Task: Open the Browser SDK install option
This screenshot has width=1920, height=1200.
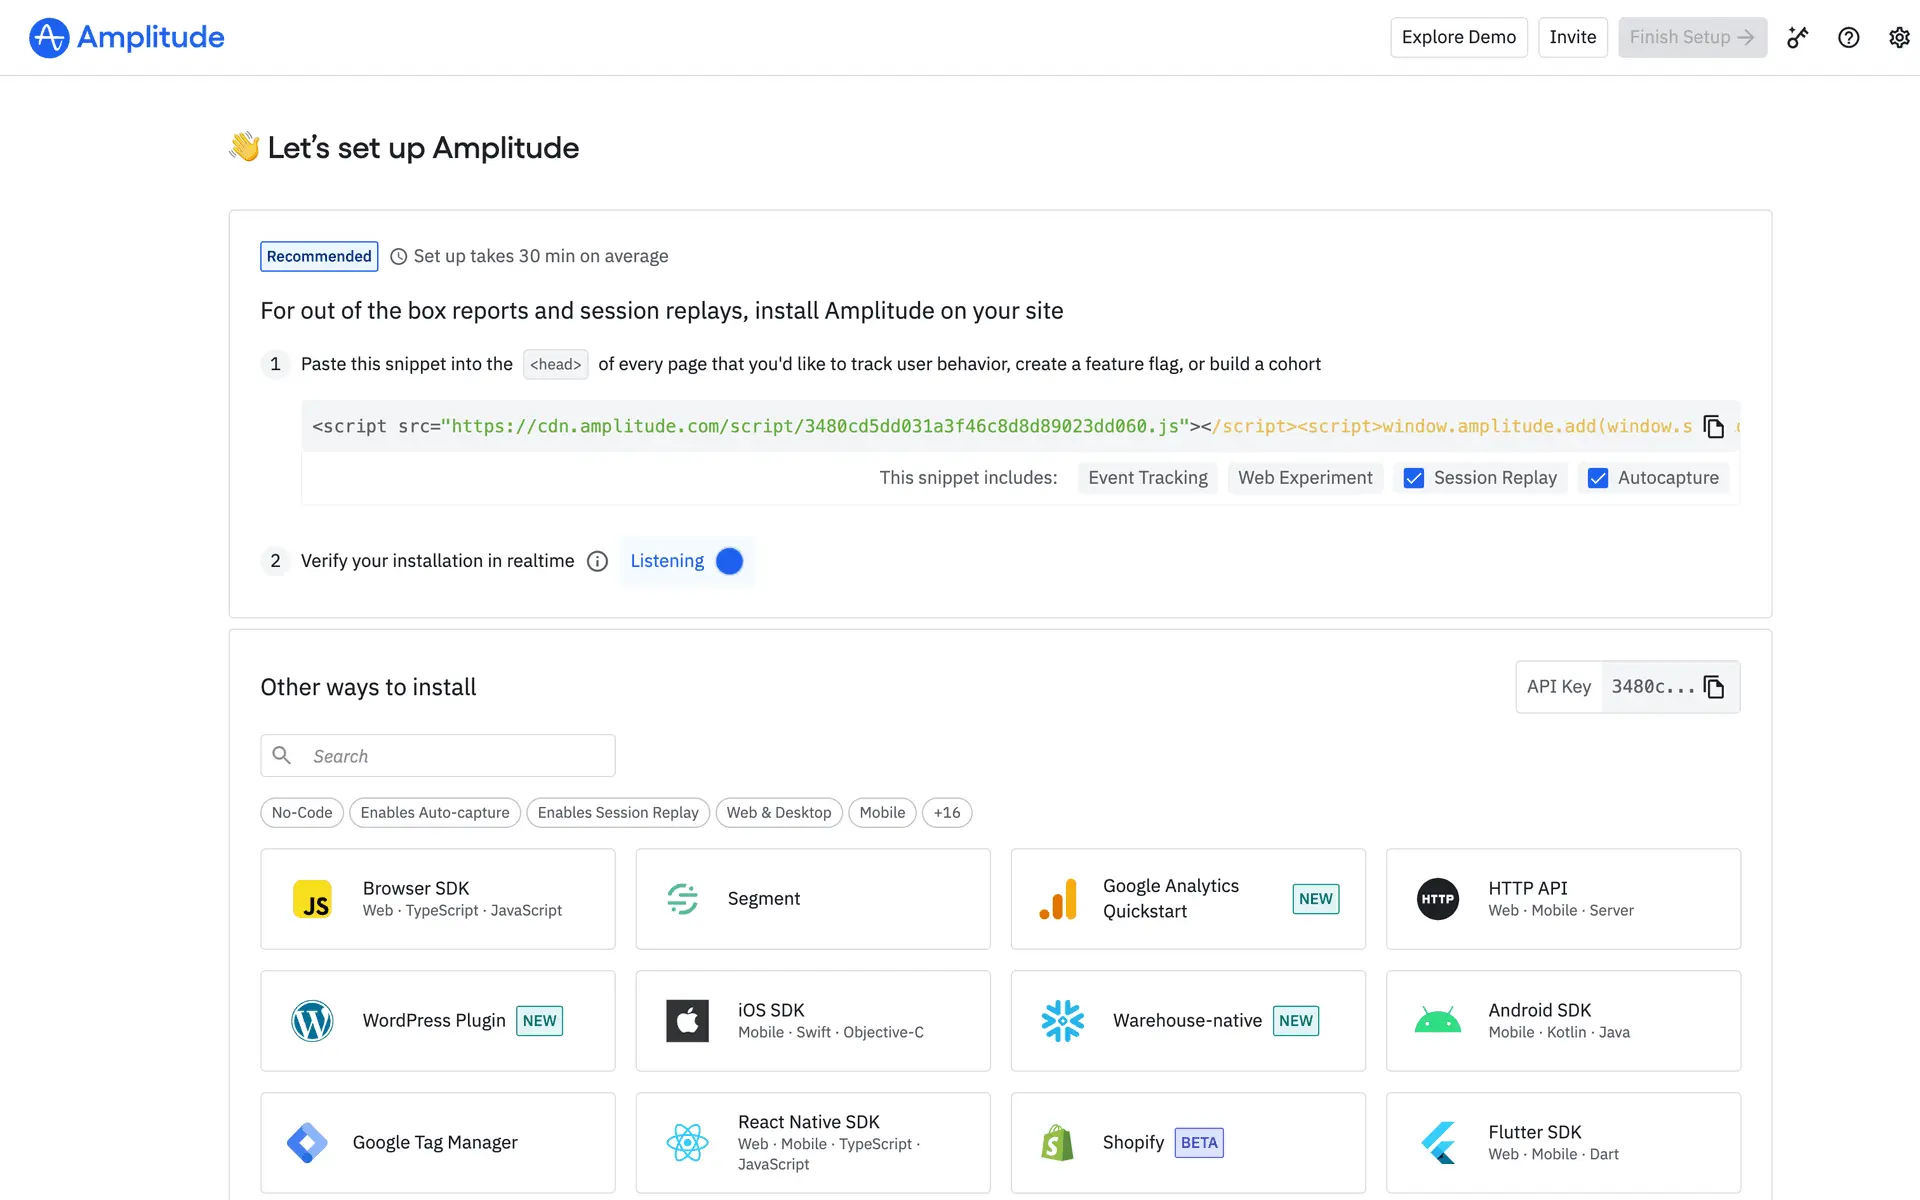Action: tap(437, 898)
